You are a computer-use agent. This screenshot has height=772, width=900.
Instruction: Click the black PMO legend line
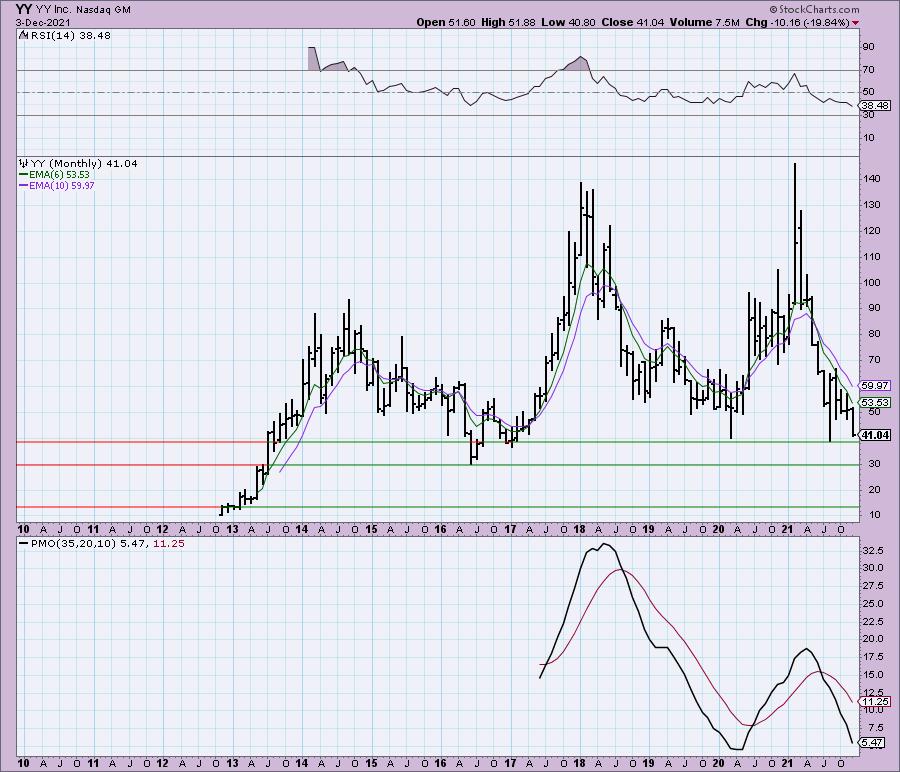click(24, 543)
